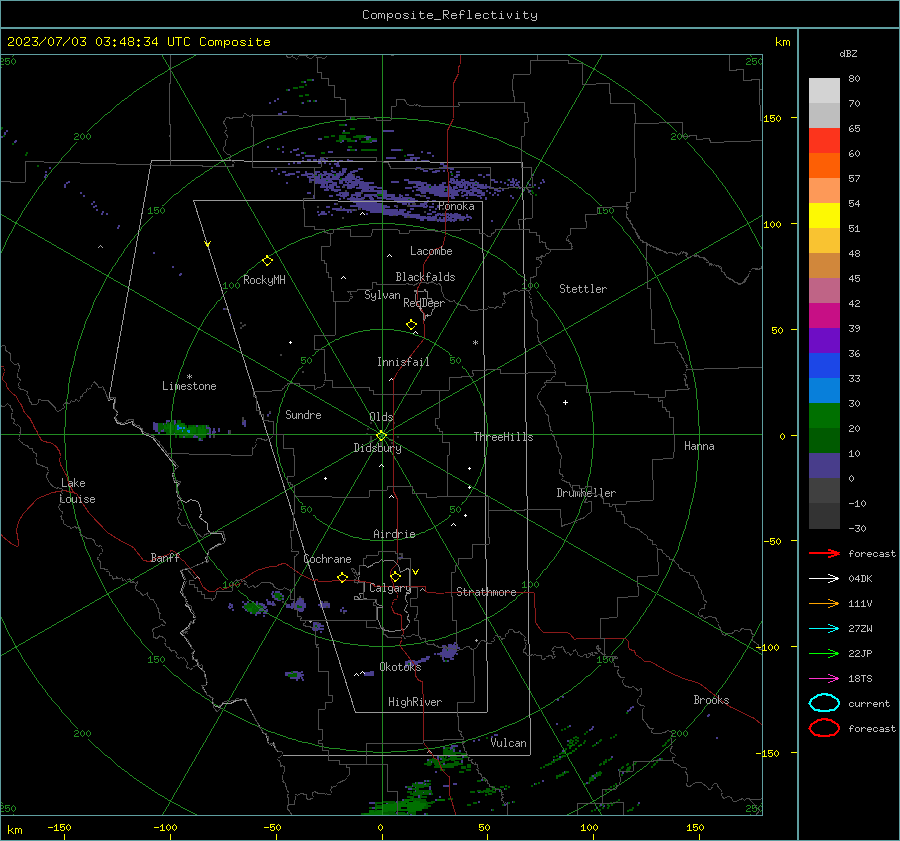The width and height of the screenshot is (900, 841).
Task: Click the 80 dBZ light gray swatch
Action: pos(824,90)
